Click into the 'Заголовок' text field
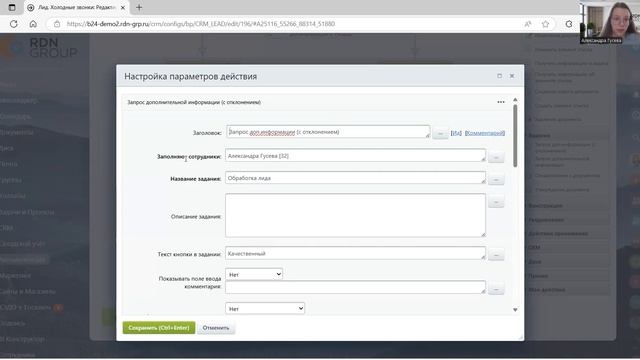 [328, 132]
